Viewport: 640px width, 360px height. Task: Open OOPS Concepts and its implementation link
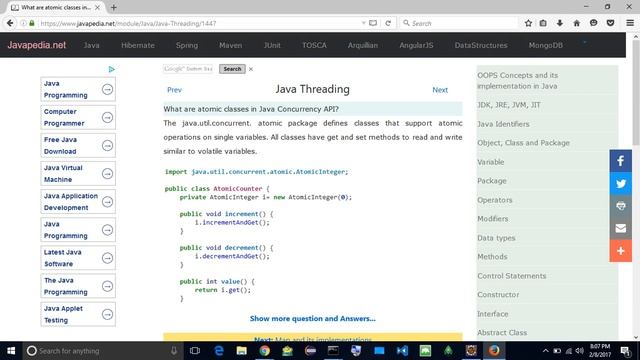coord(518,81)
